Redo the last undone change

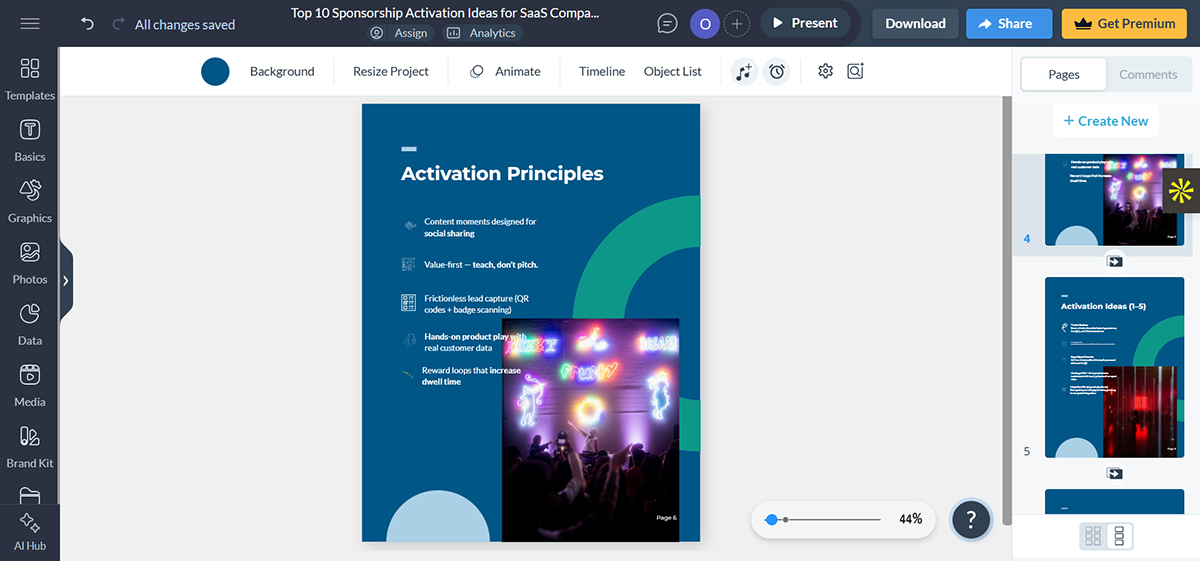pos(119,23)
